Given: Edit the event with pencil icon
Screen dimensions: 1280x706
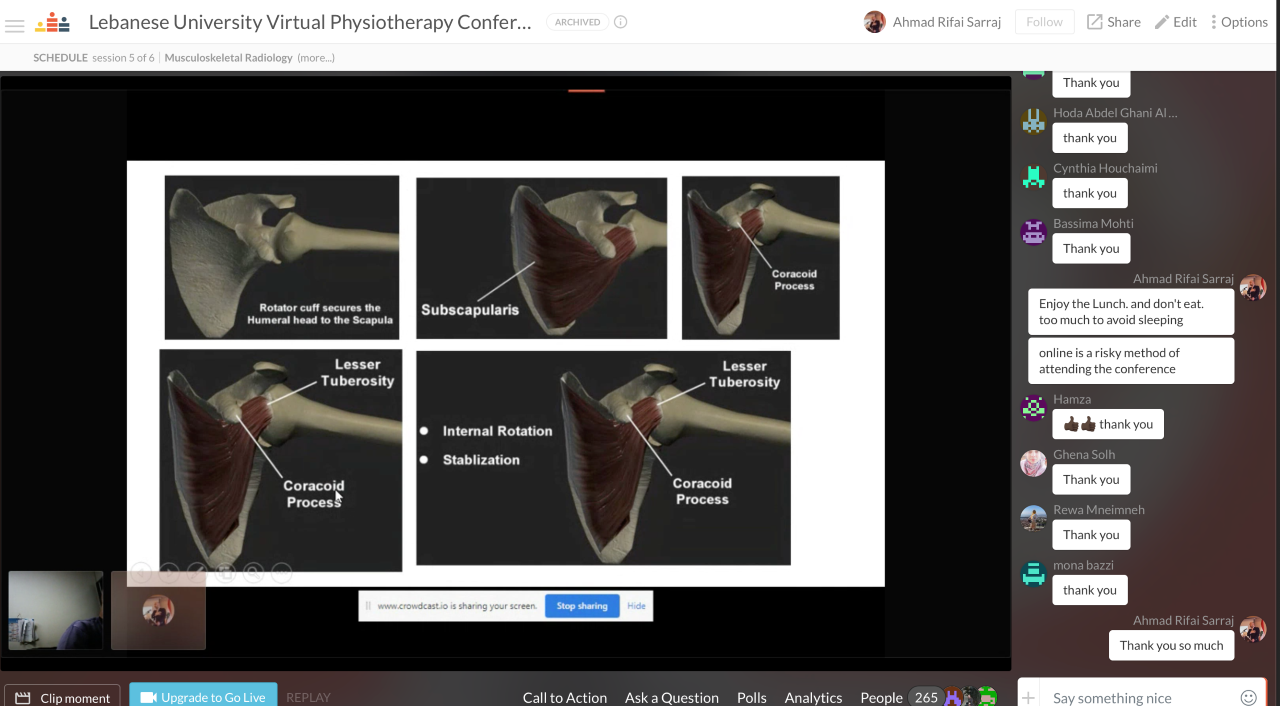Looking at the screenshot, I should tap(1175, 22).
